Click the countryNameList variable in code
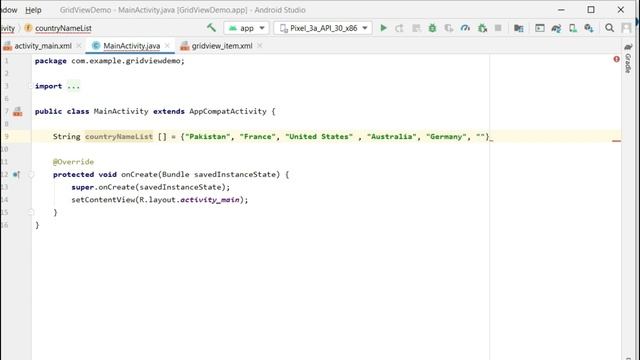The width and height of the screenshot is (640, 360). 119,137
